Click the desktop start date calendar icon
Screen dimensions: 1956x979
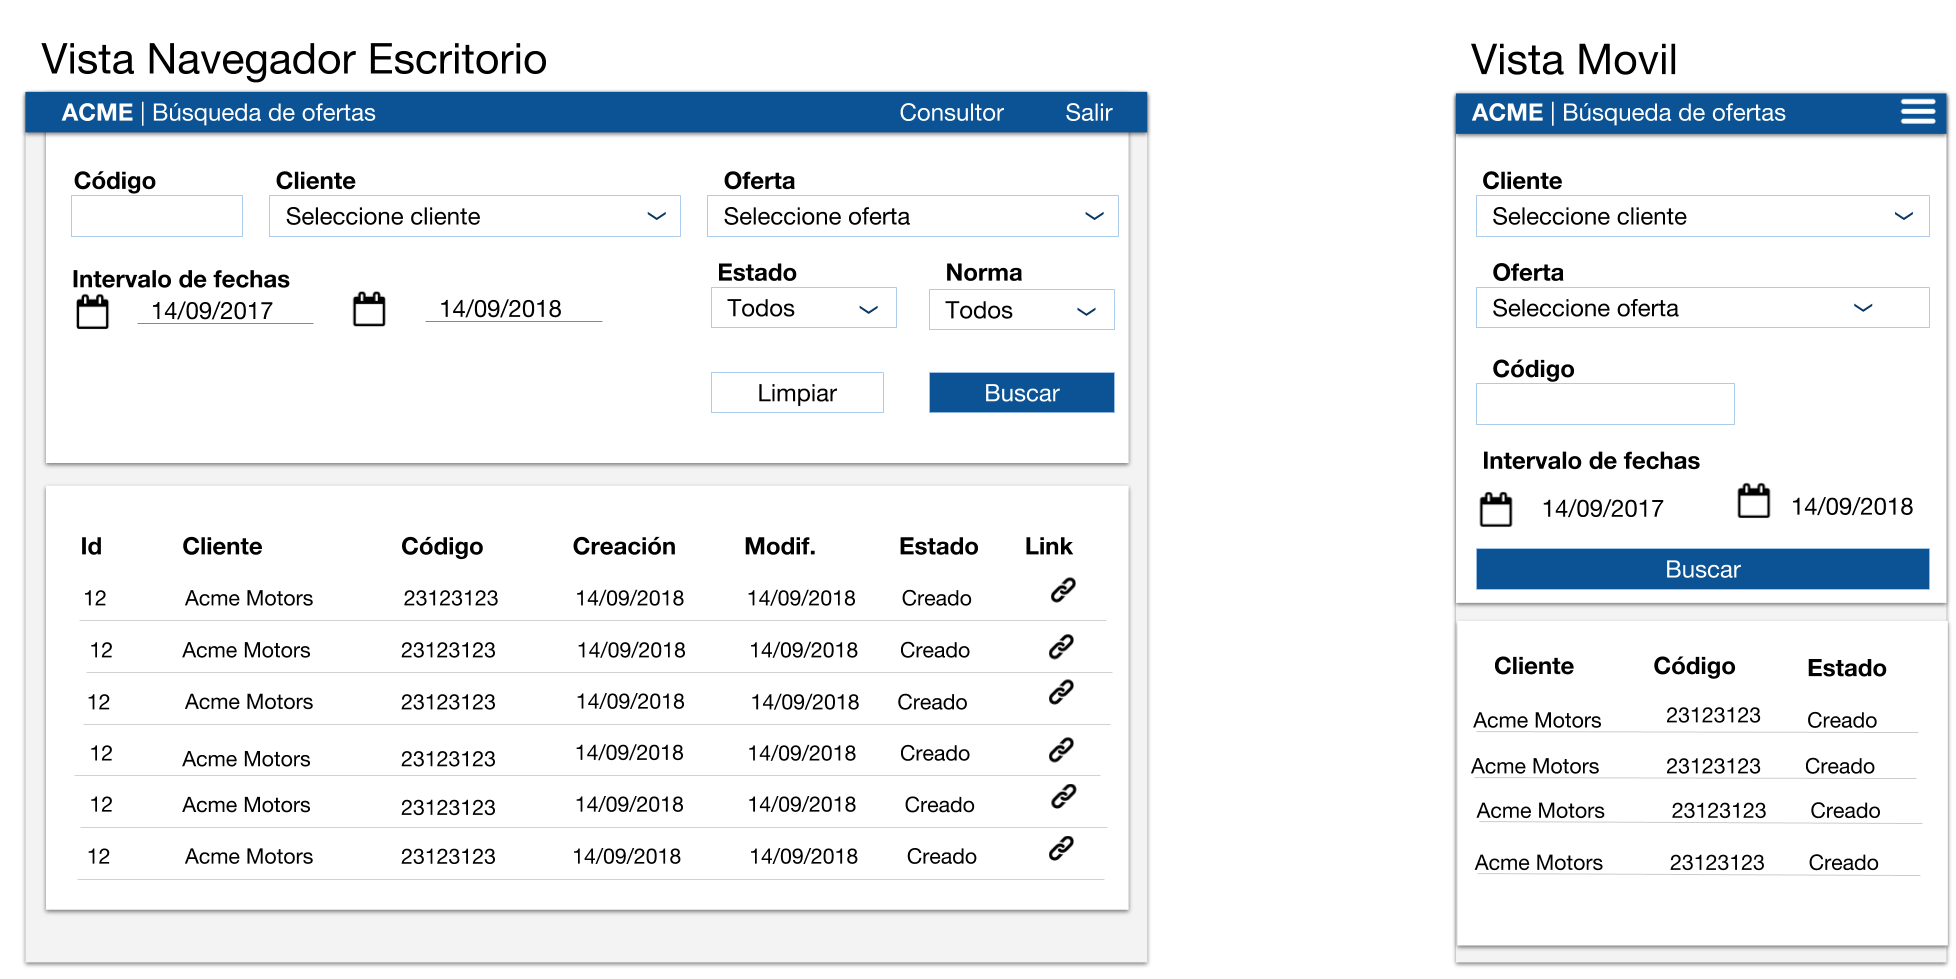tap(93, 312)
